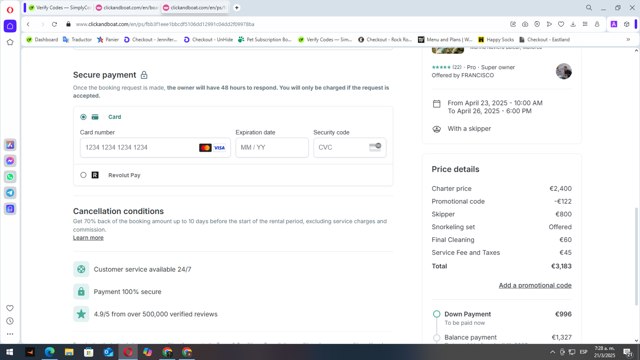Open Microsoft Edge from the taskbar
This screenshot has width=640, height=360.
point(49,352)
